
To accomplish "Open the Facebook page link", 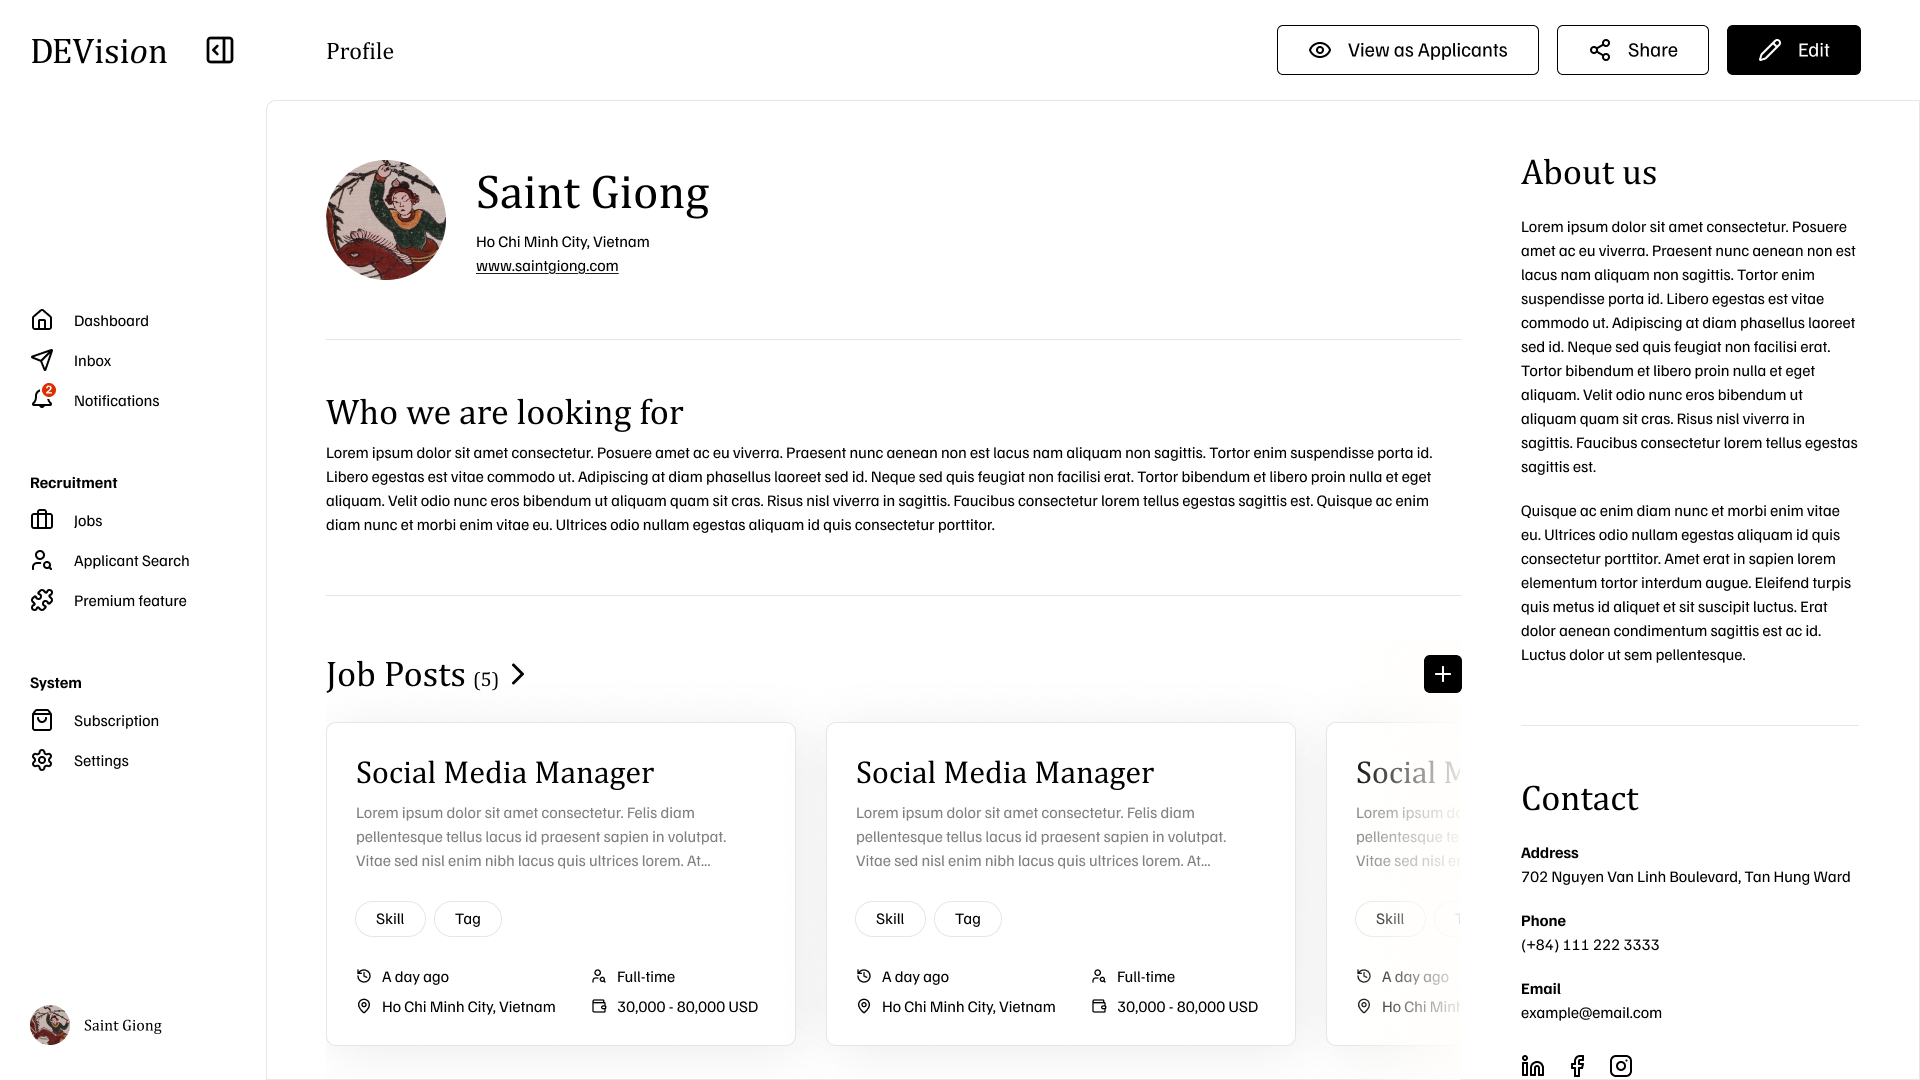I will (x=1578, y=1065).
